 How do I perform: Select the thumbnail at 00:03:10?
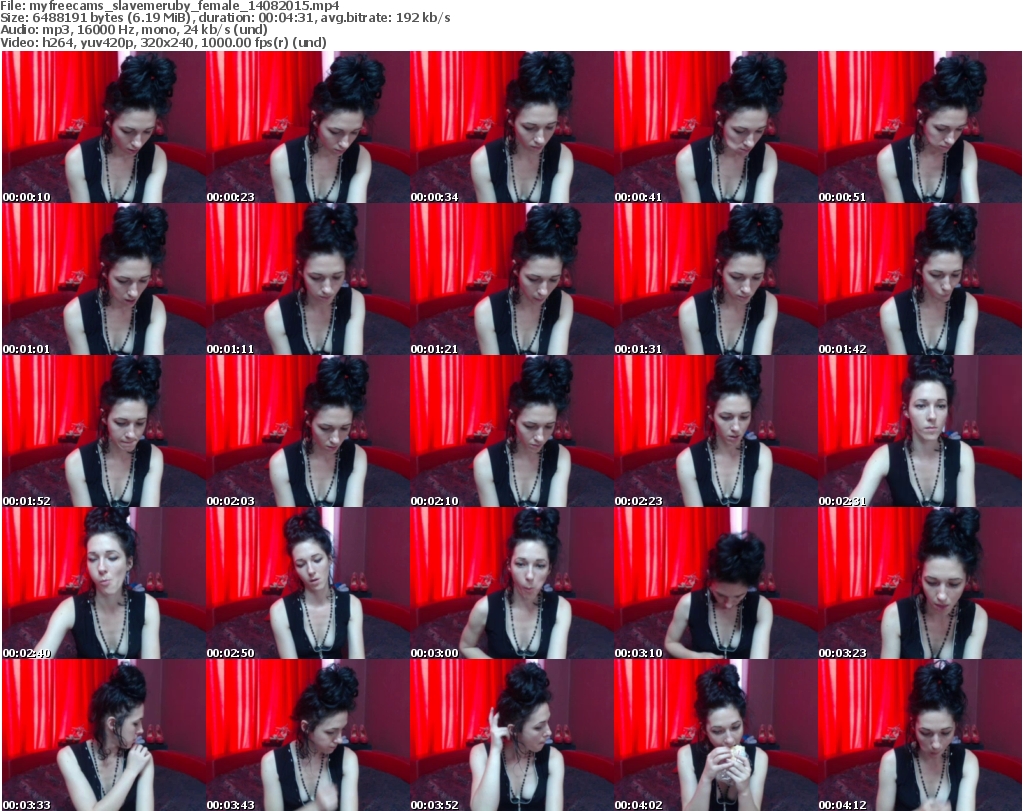tap(716, 583)
